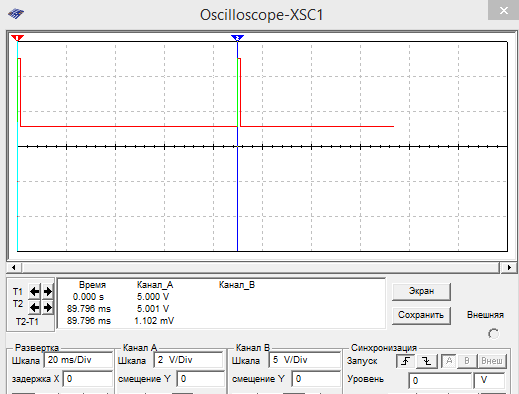Viewport: 519px width, 394px height.
Task: Click T1 Channel A reading 5.000 V
Action: pyautogui.click(x=153, y=297)
